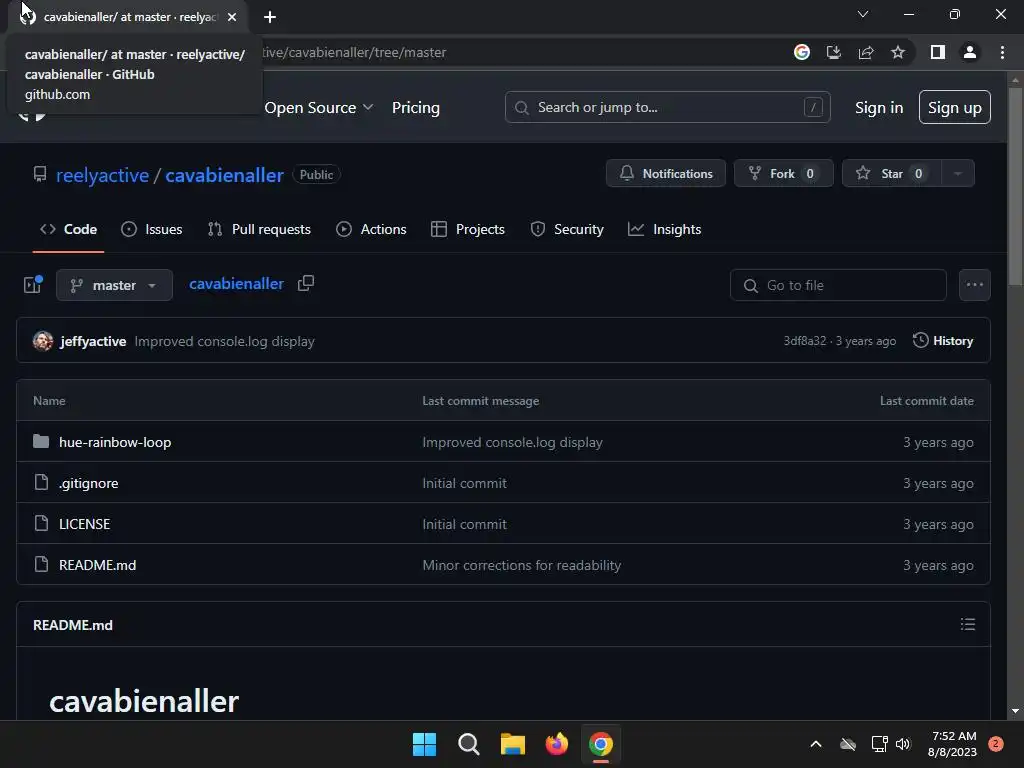Close the cavabienaller browser tab

(232, 17)
